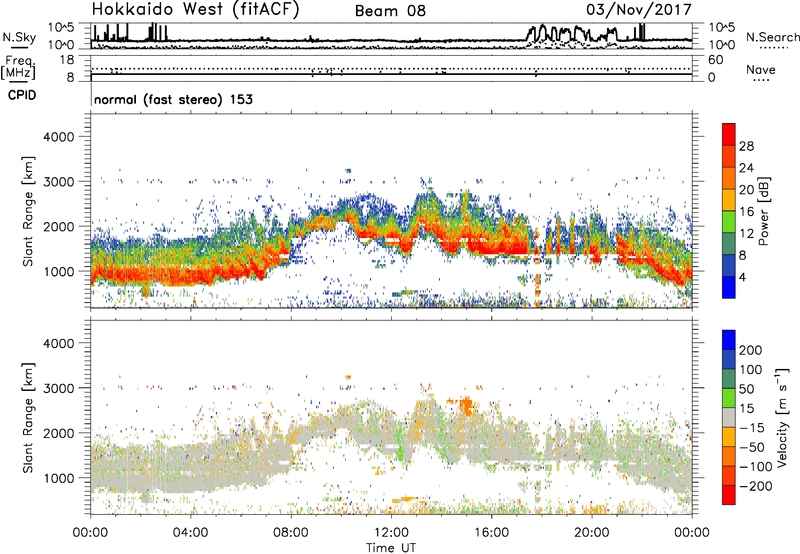Screen dimensions: 800x554
Task: Click the power colorbar value 4
Action: 742,277
